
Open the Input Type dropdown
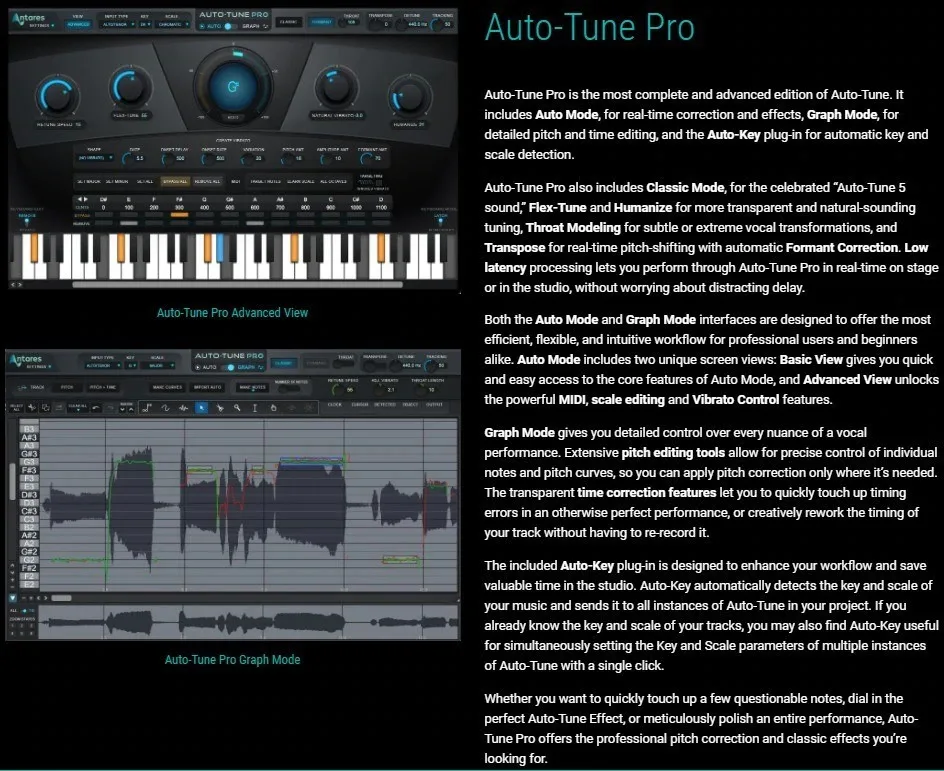(116, 23)
